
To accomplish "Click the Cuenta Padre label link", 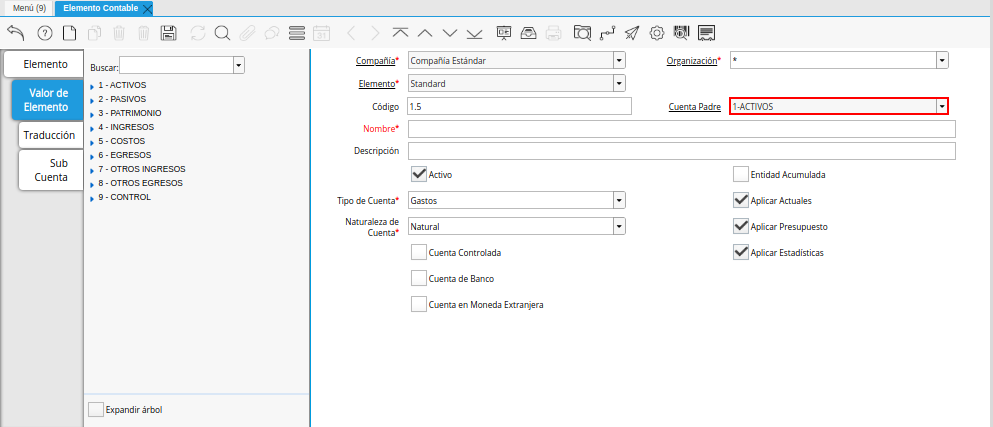I will point(694,106).
